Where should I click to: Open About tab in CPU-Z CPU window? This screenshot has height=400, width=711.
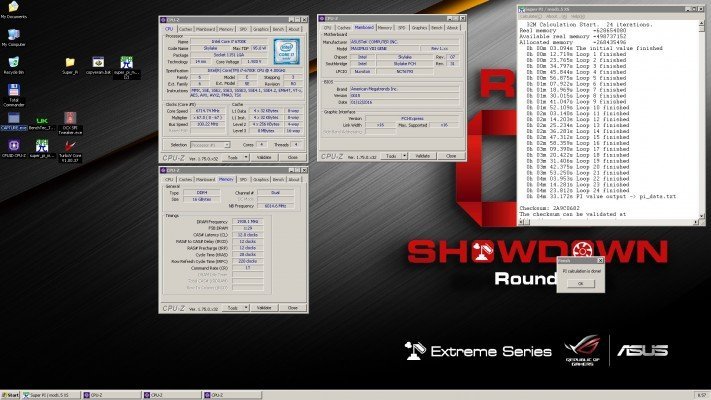pos(294,29)
